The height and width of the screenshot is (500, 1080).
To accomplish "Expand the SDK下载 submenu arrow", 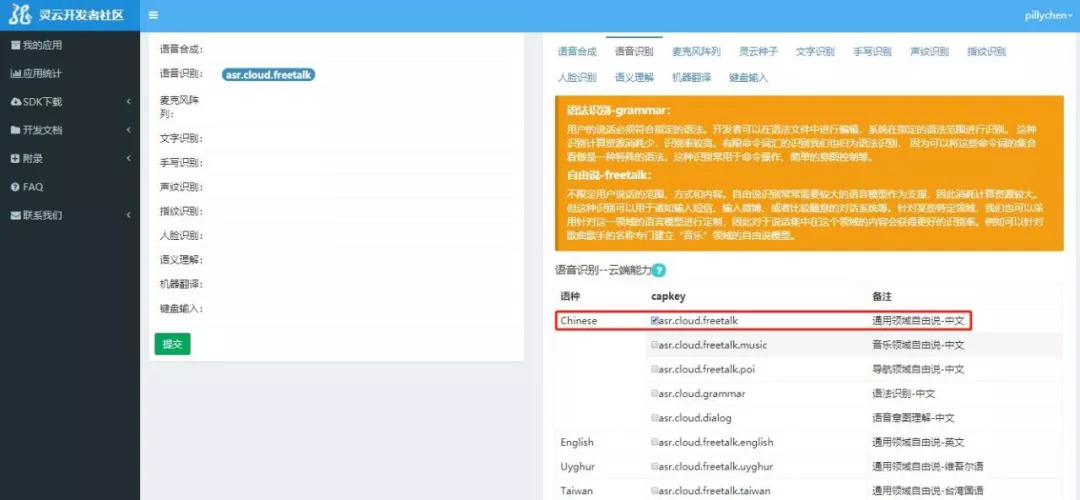I will (129, 102).
